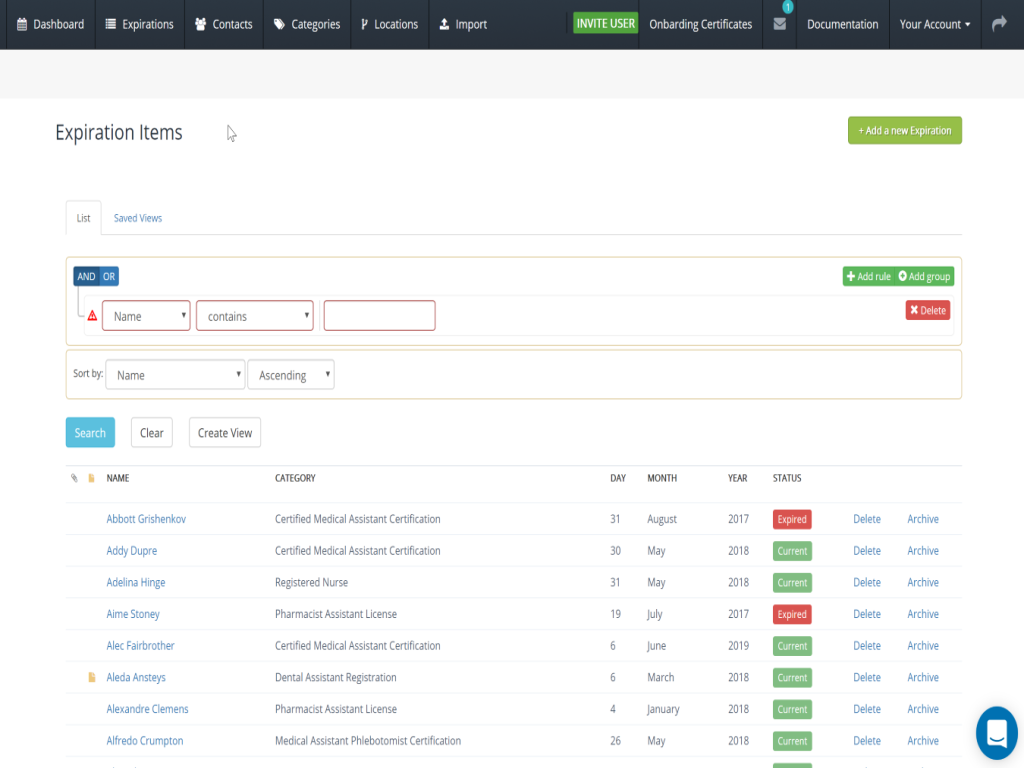Select the Categories tag icon
The height and width of the screenshot is (768, 1024).
[x=281, y=24]
